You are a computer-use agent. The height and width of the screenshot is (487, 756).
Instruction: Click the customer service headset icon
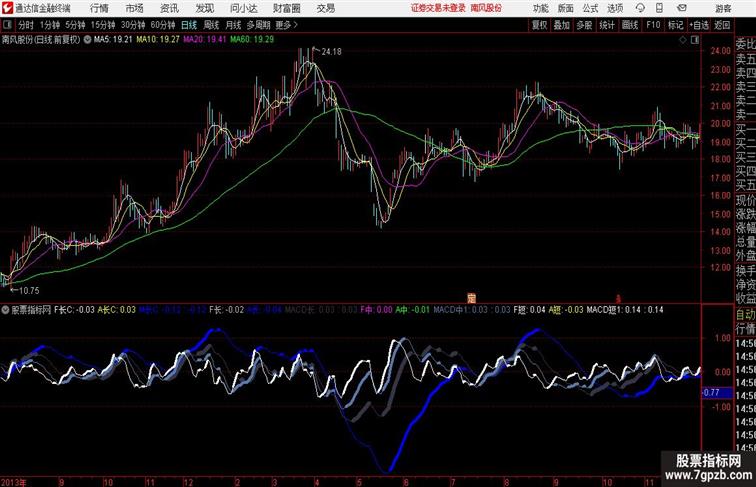tap(640, 8)
